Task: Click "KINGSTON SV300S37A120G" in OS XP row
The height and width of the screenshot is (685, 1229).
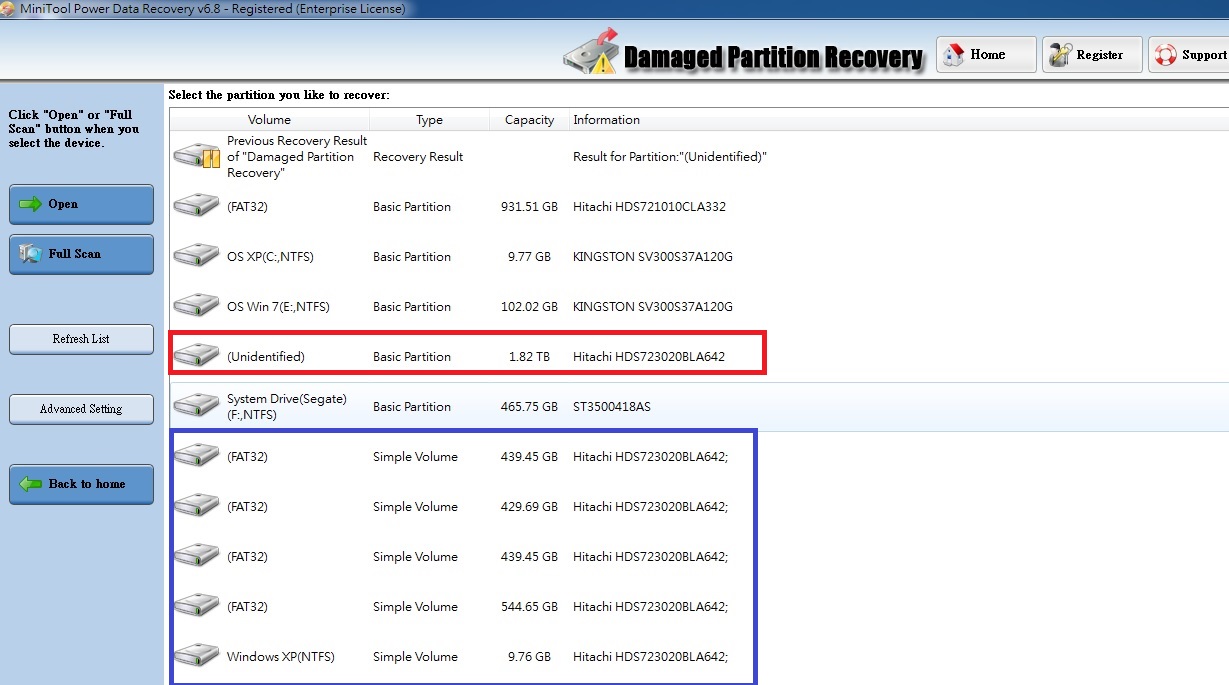Action: pos(653,257)
